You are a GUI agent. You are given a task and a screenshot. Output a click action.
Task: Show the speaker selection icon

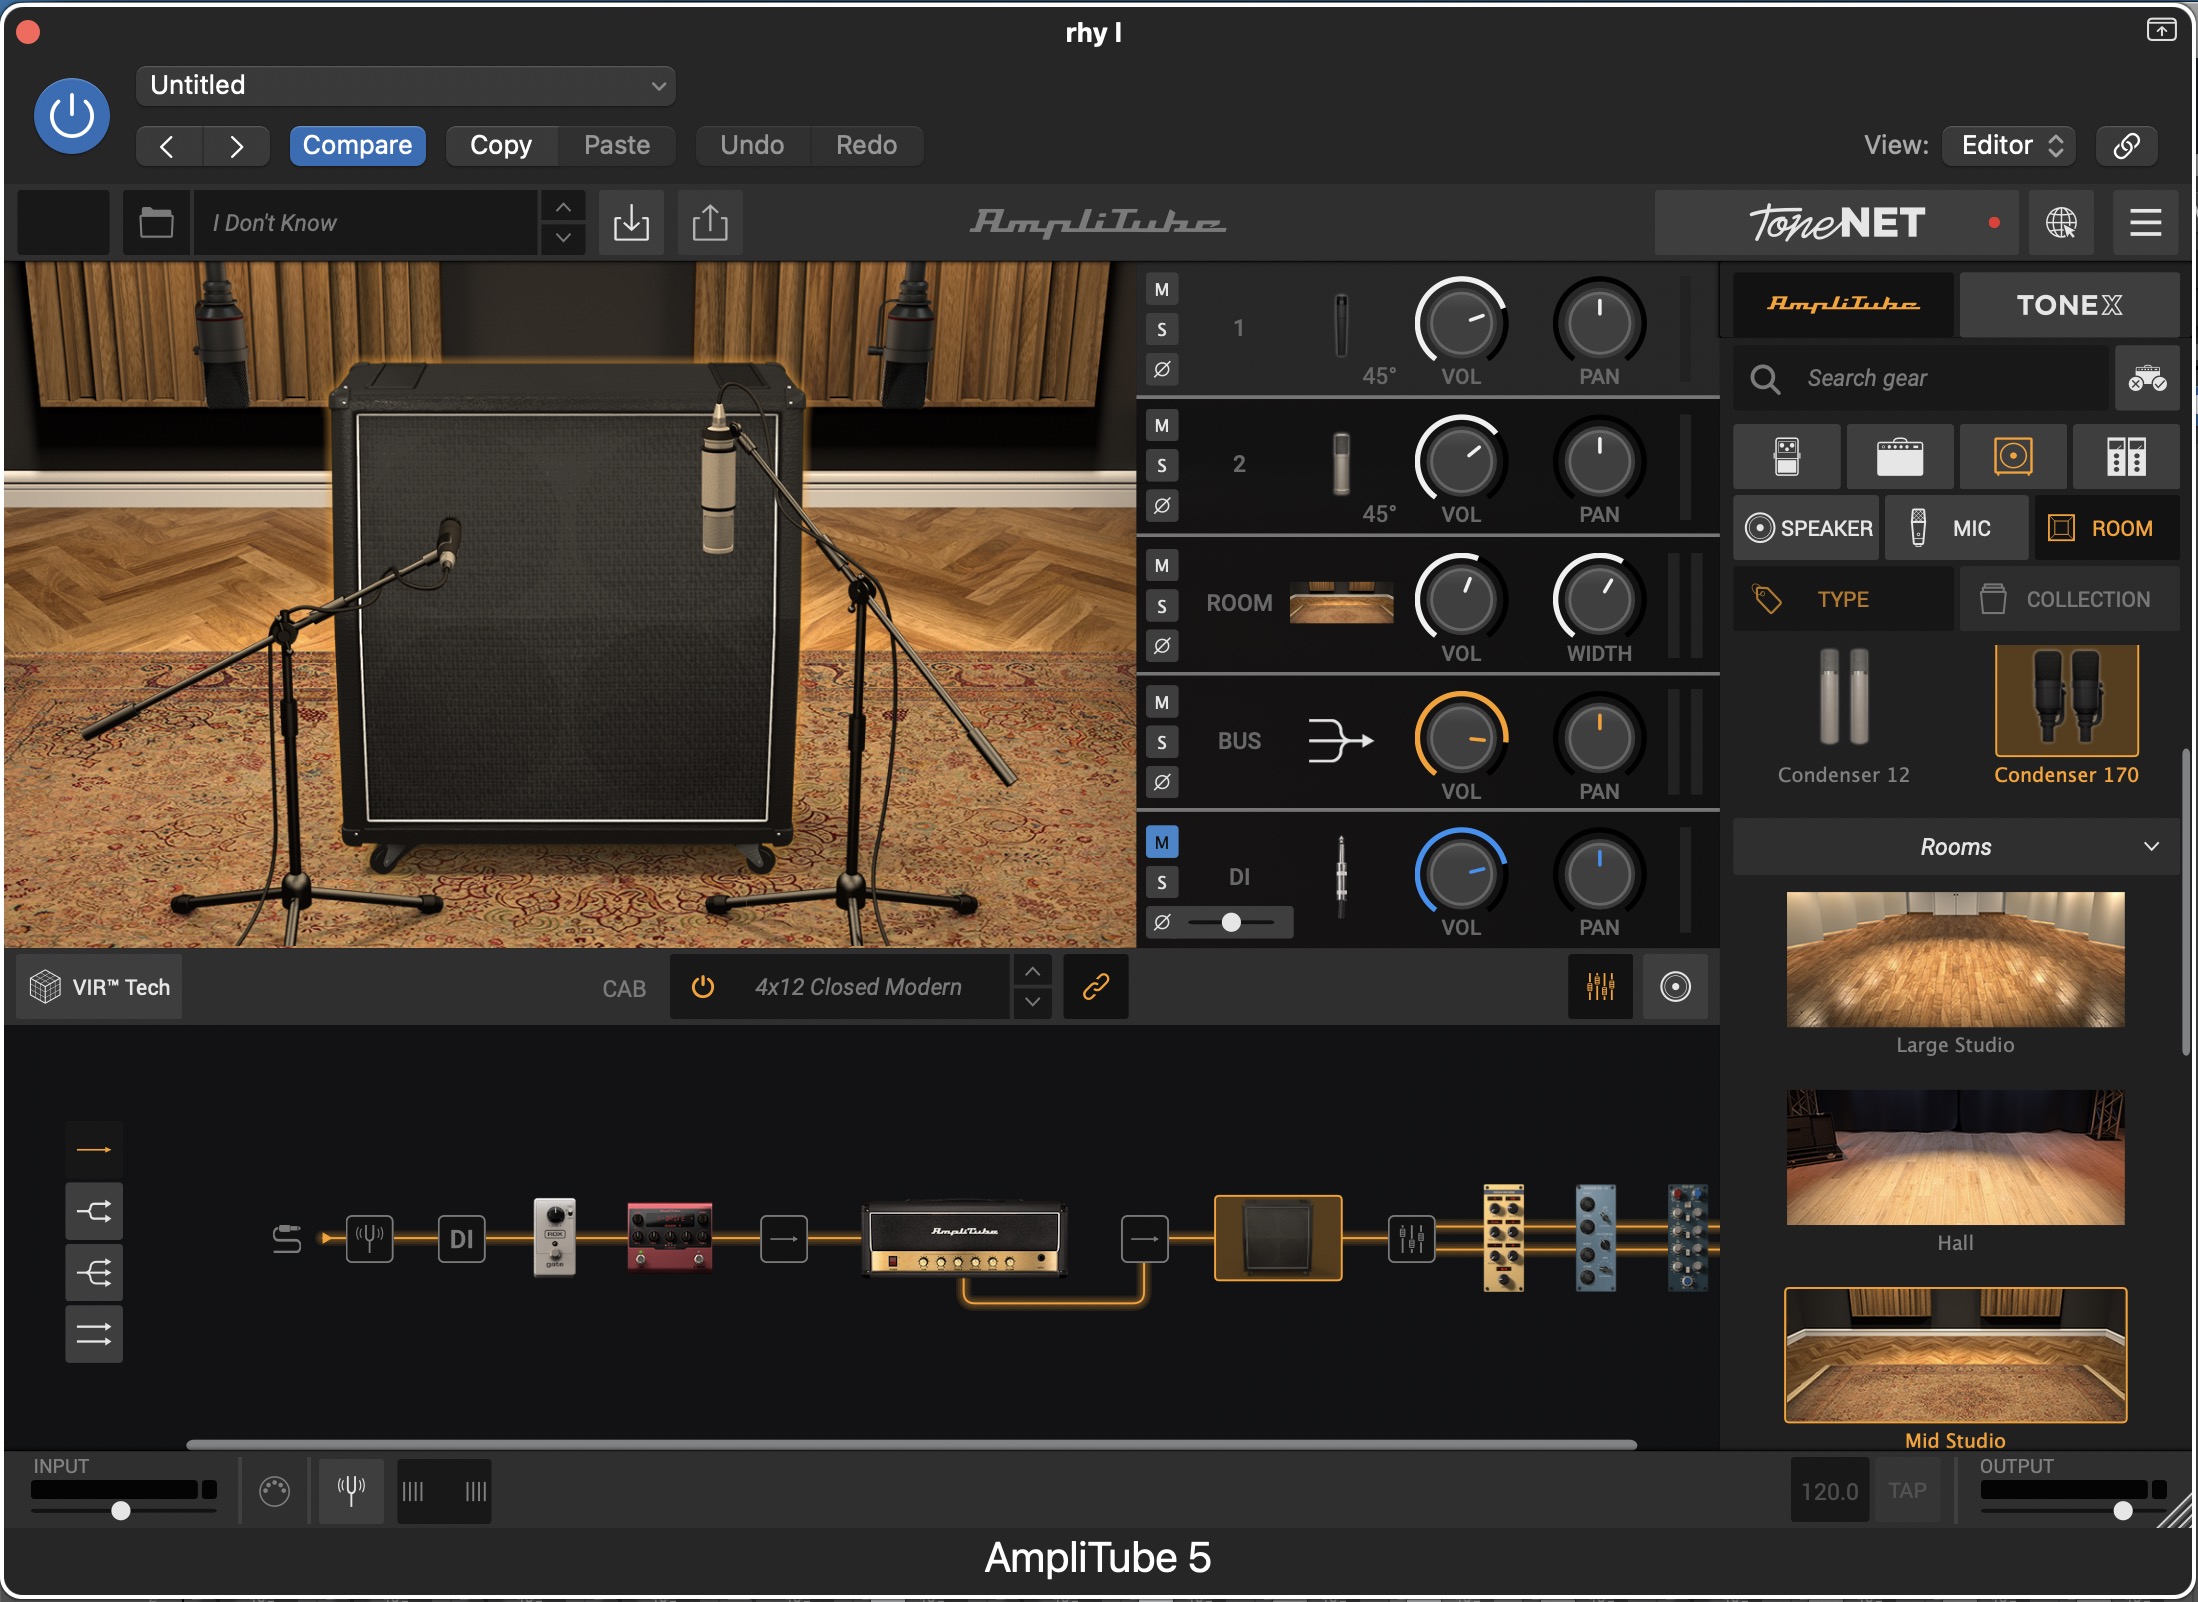(1675, 987)
